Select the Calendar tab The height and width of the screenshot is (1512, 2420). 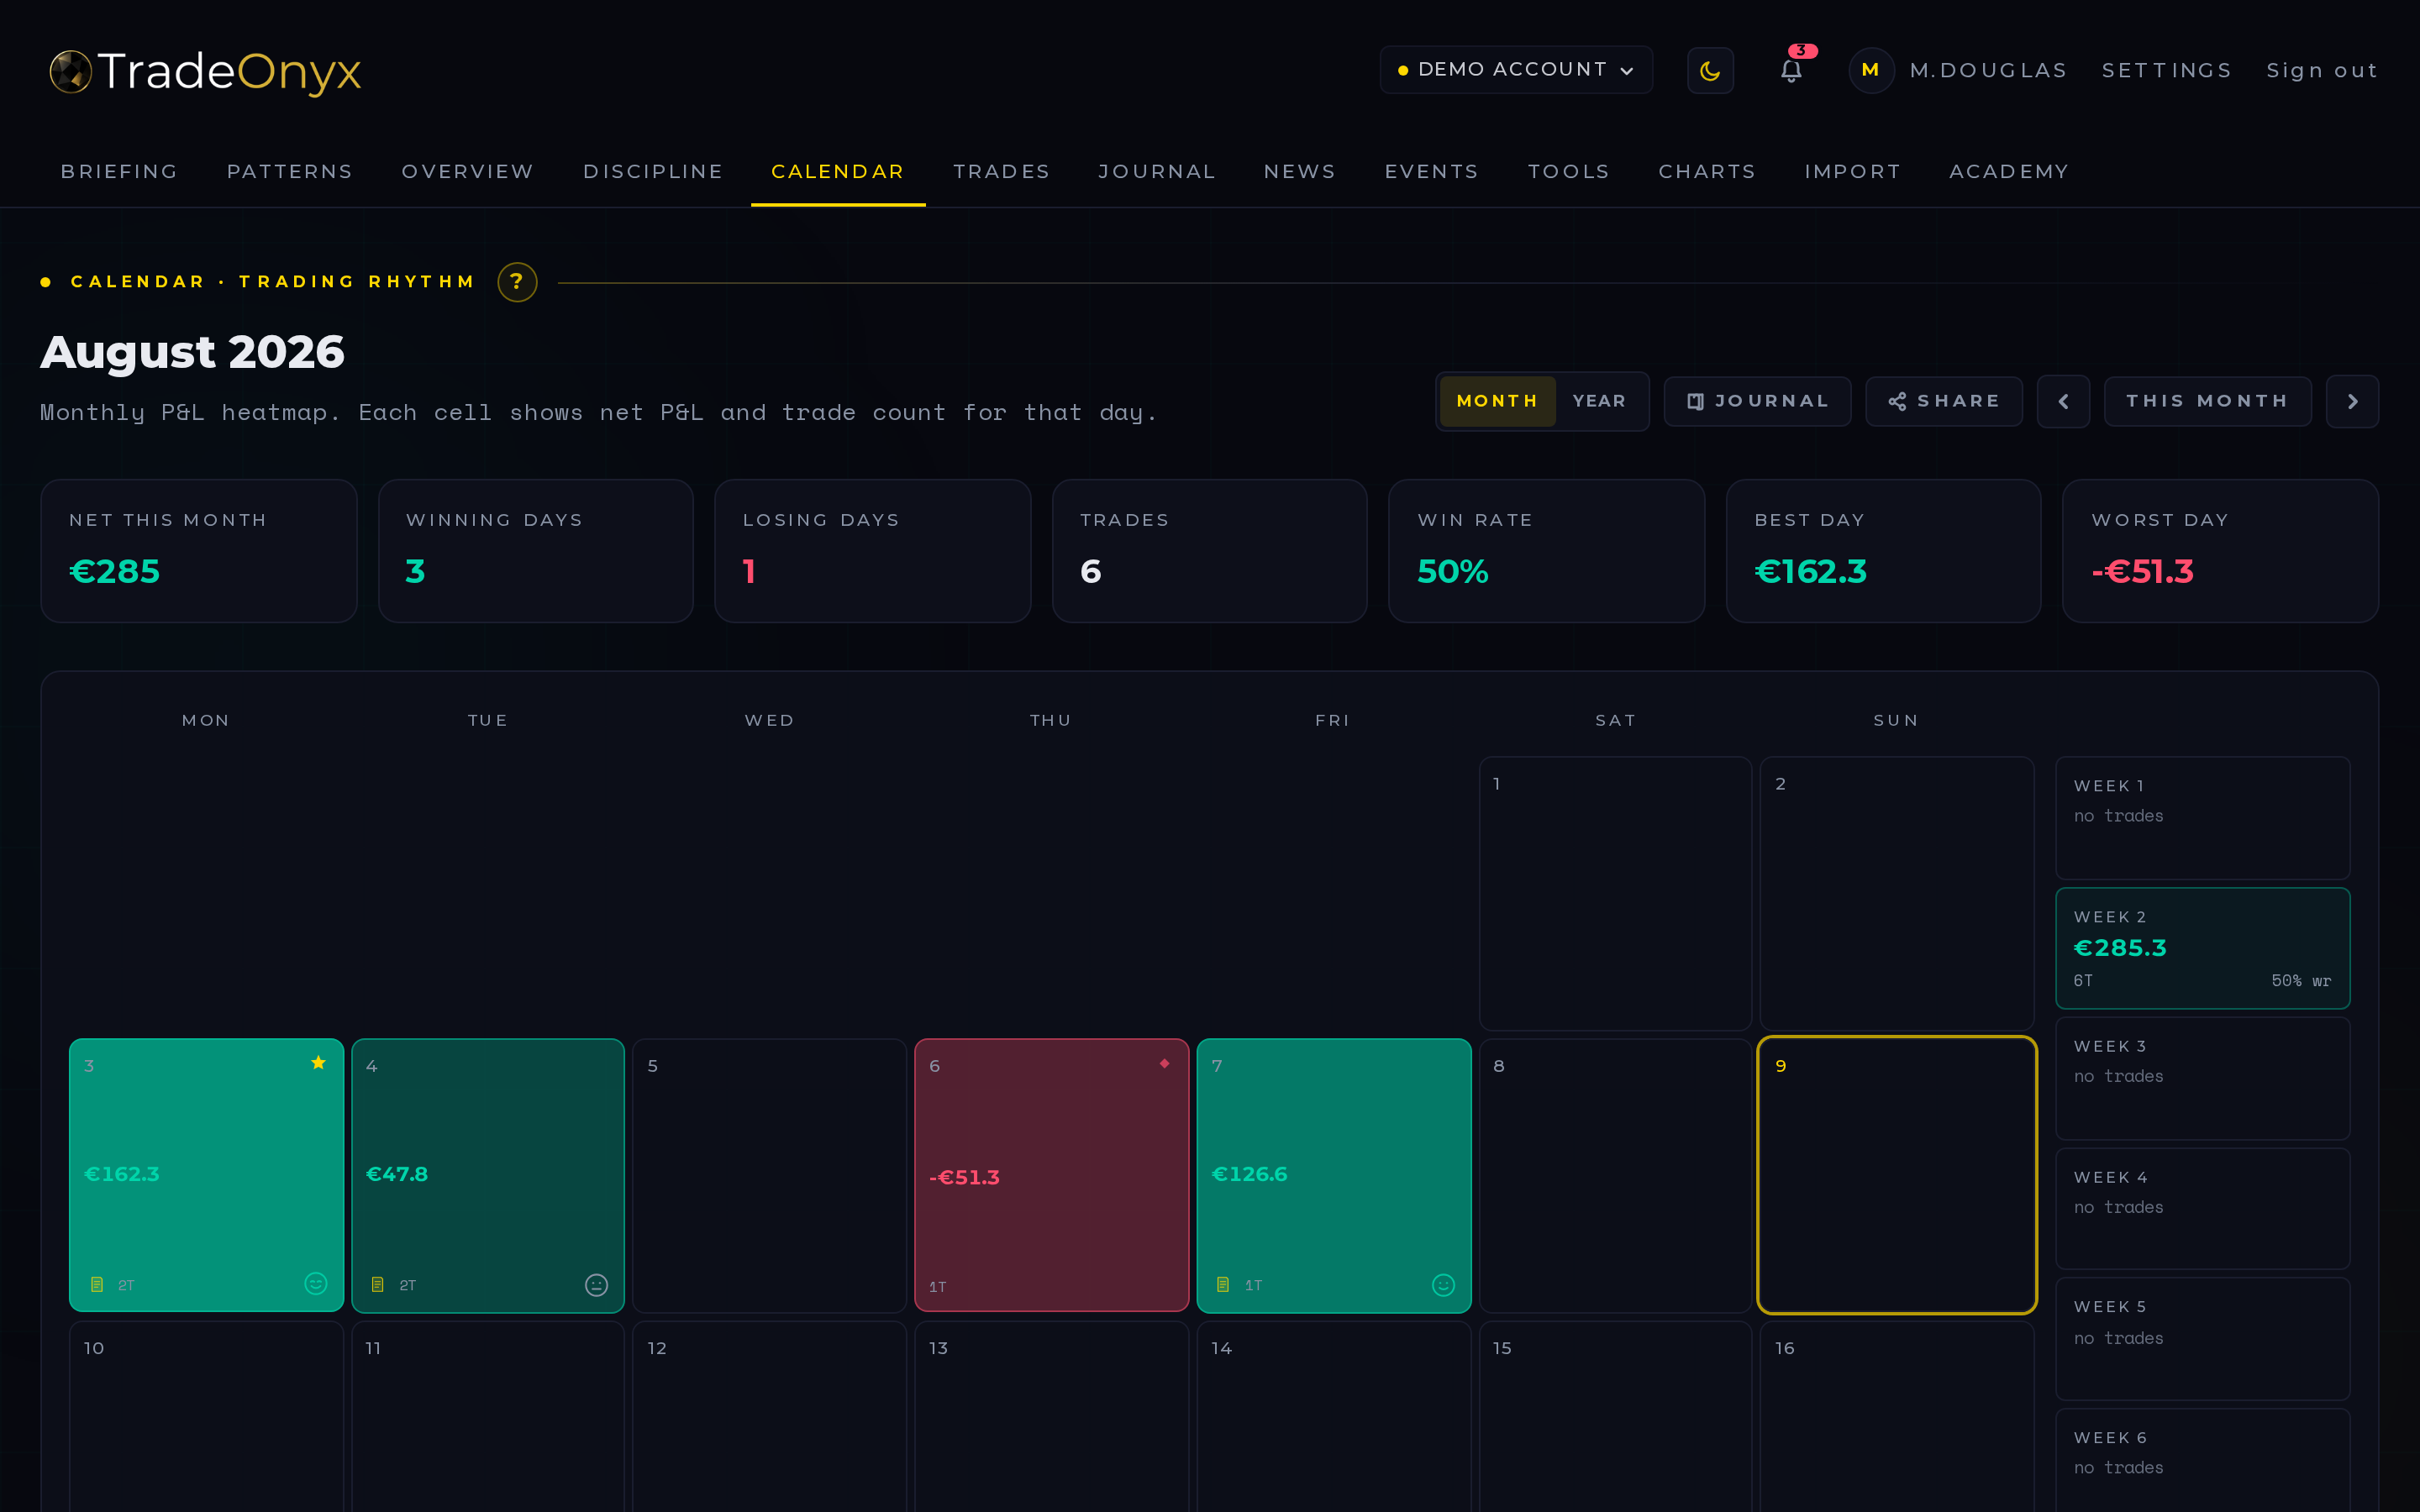tap(838, 172)
